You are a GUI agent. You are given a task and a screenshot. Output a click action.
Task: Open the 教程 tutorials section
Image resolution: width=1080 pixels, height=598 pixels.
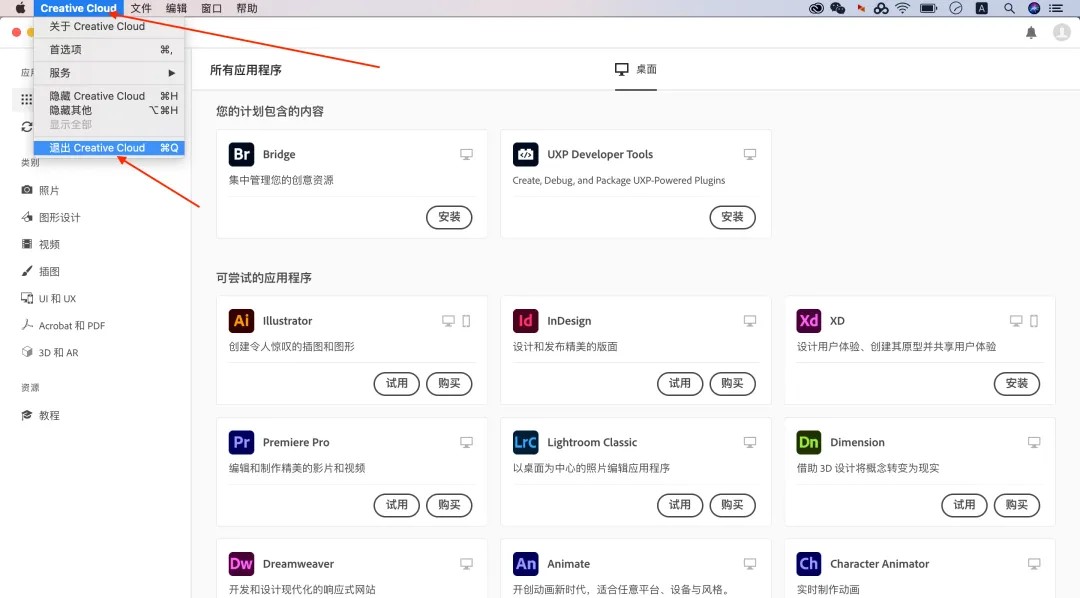[40, 415]
